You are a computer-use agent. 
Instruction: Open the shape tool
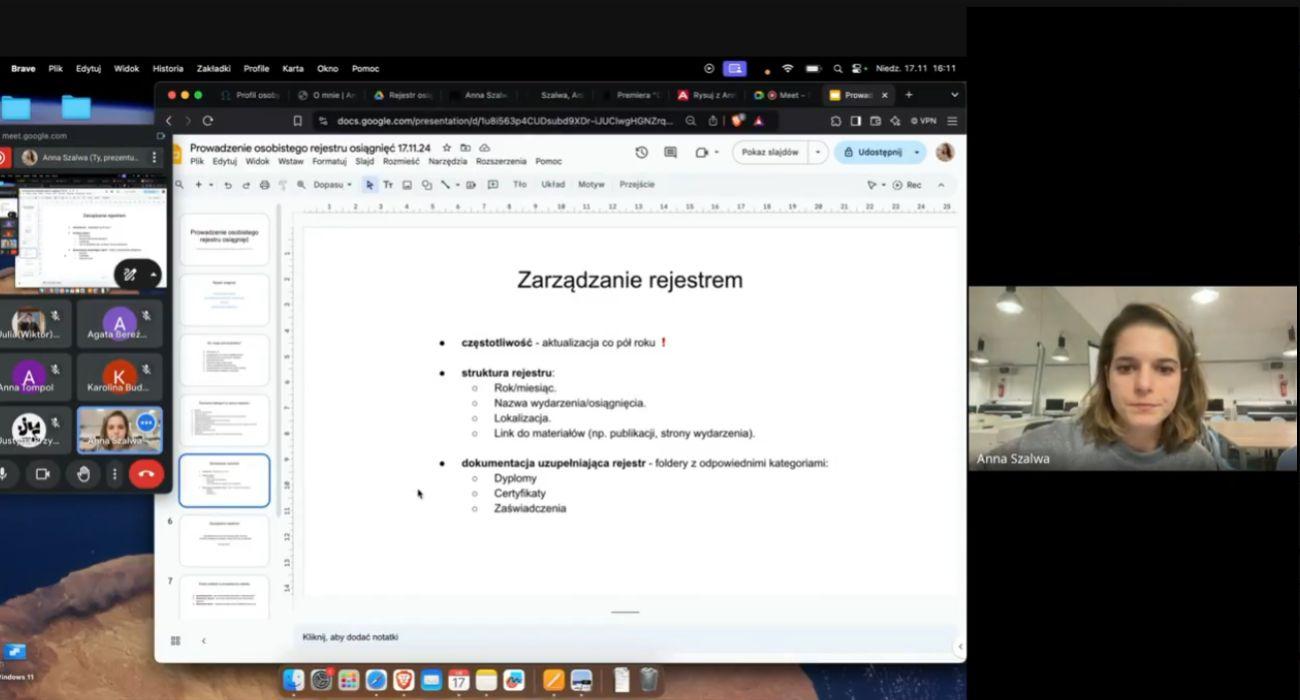pos(427,185)
